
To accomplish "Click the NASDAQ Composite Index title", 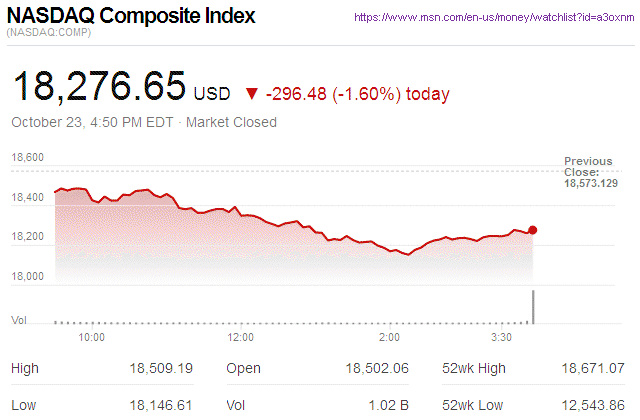I will 131,17.
